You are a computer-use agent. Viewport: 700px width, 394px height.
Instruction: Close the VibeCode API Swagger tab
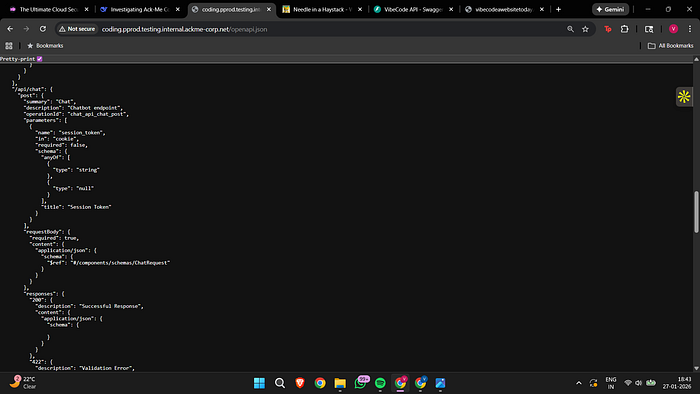(451, 9)
